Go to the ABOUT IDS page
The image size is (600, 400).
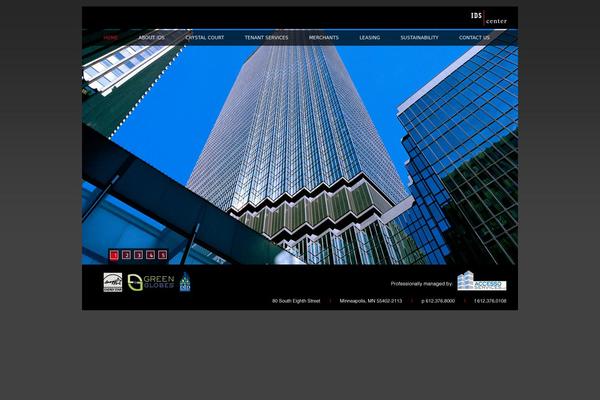coord(152,38)
